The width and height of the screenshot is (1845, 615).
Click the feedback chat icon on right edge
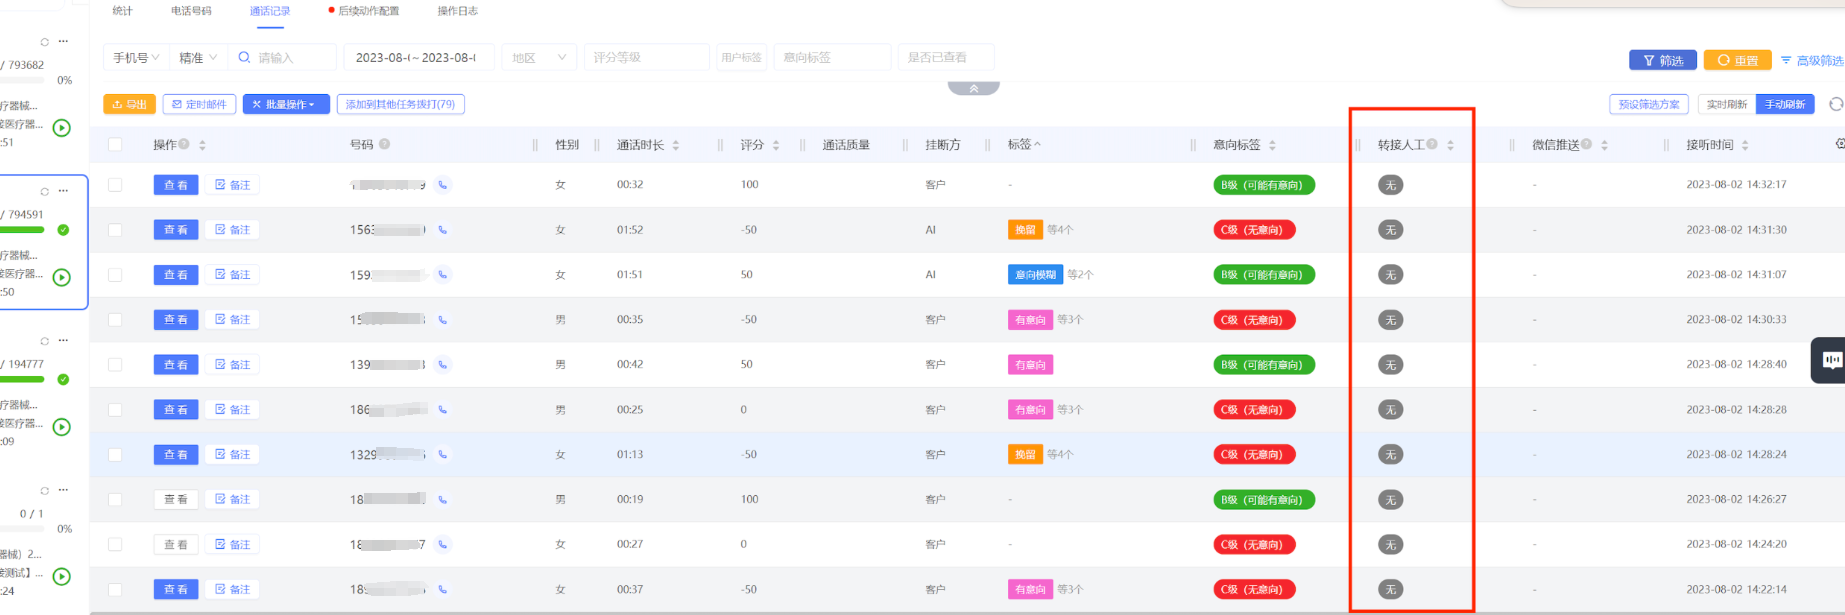[1831, 360]
